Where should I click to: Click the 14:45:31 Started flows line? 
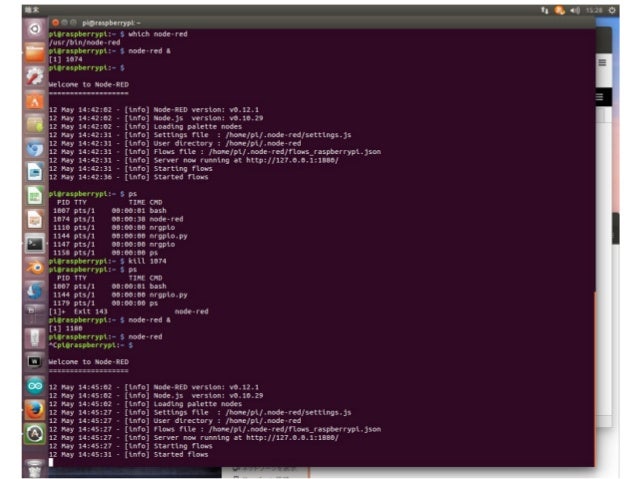coord(129,455)
